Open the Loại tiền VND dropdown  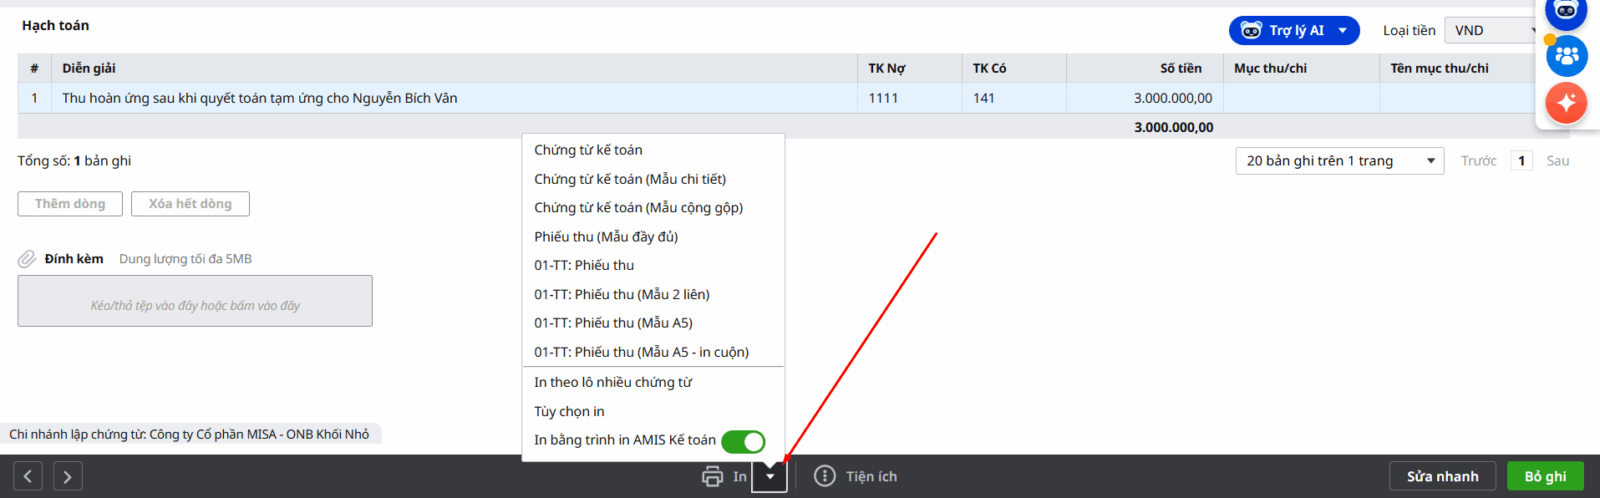point(1493,31)
